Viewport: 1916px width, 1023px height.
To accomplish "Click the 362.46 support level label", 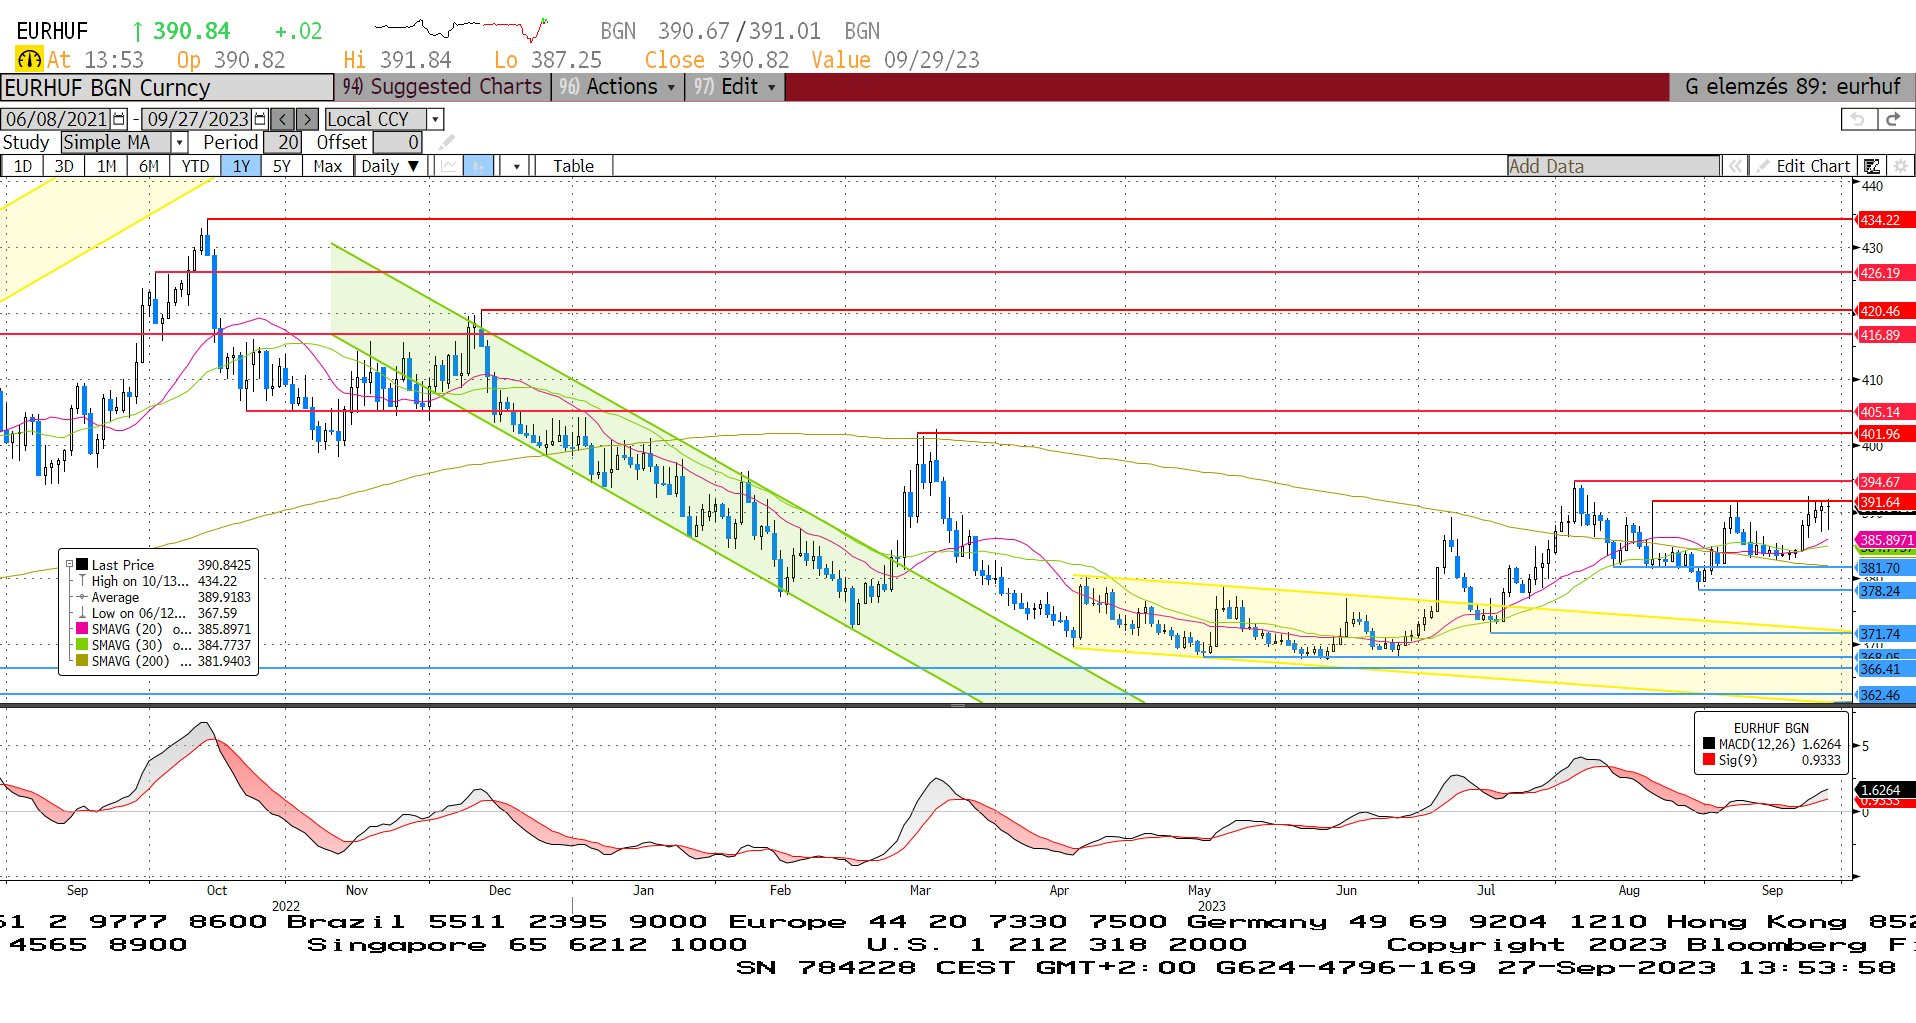I will (1885, 695).
